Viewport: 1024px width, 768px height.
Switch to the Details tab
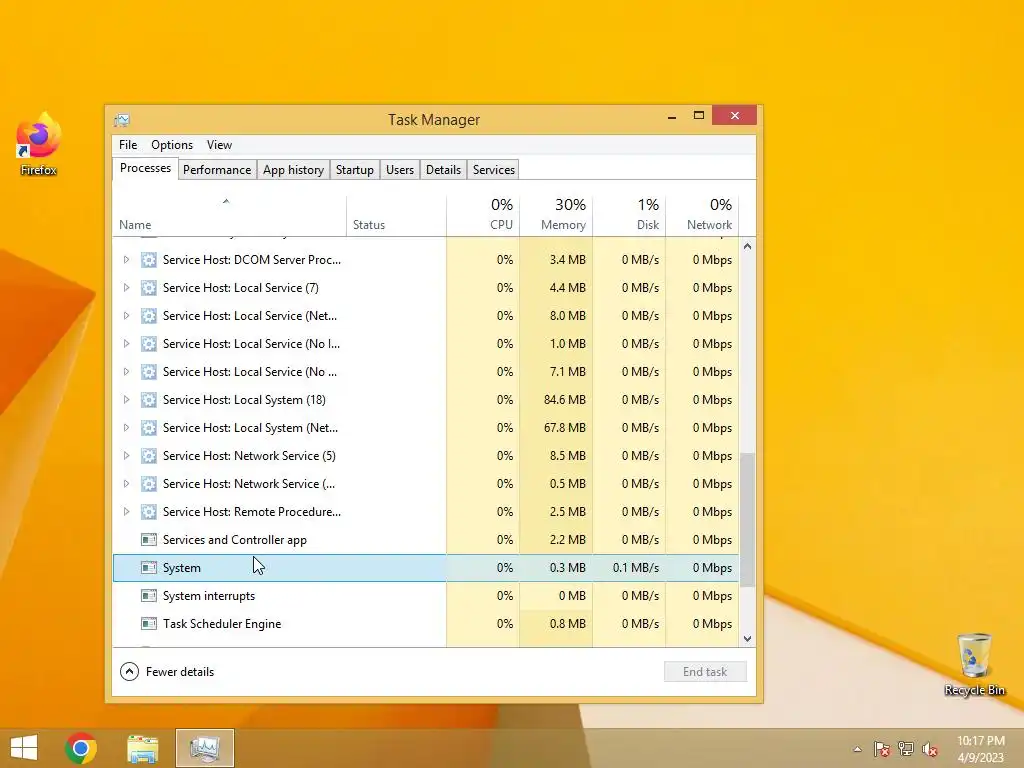coord(443,170)
